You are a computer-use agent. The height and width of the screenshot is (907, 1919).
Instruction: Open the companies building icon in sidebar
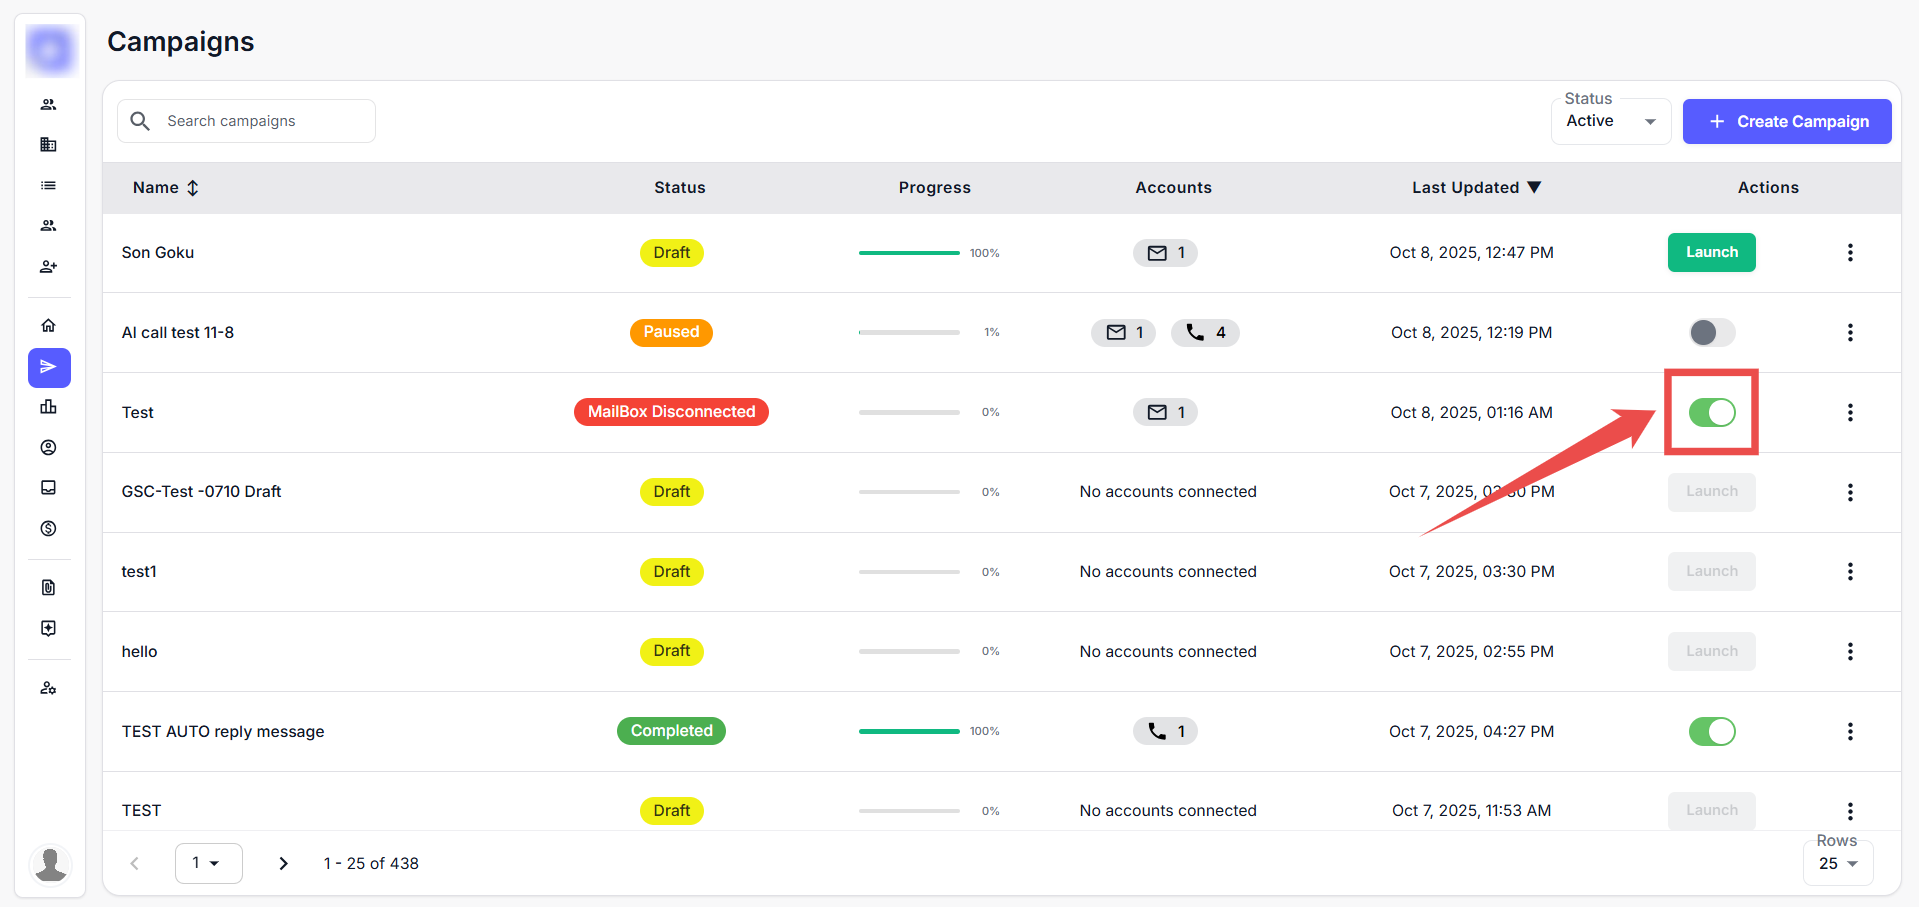pos(48,145)
